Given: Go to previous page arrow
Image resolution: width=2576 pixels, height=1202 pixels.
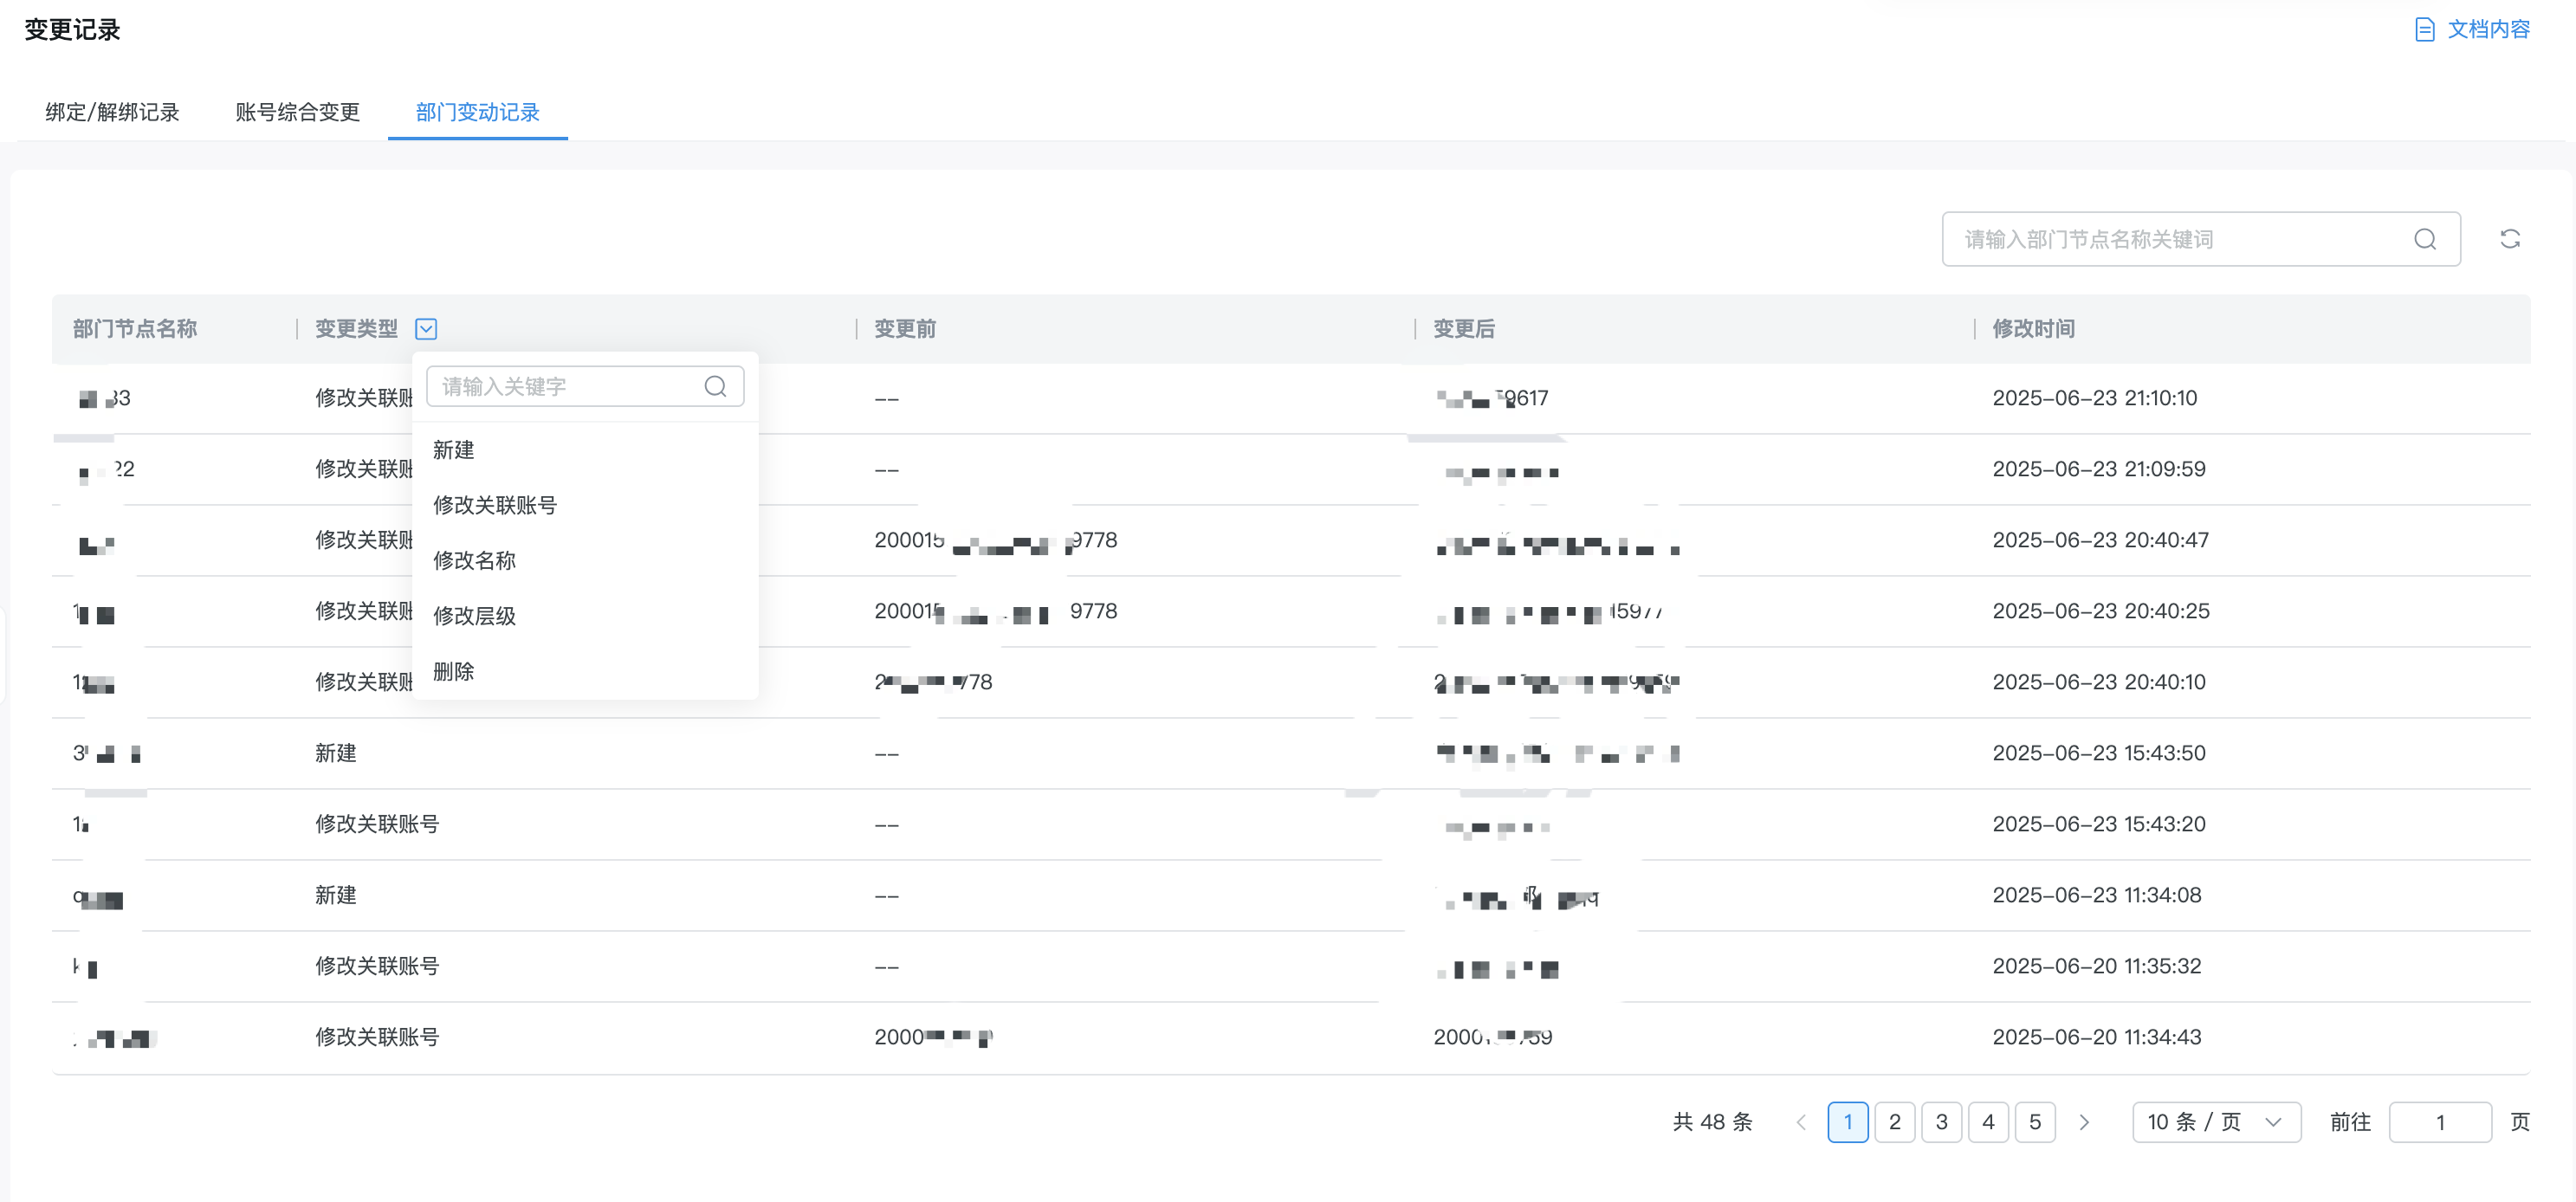Looking at the screenshot, I should [x=1800, y=1122].
